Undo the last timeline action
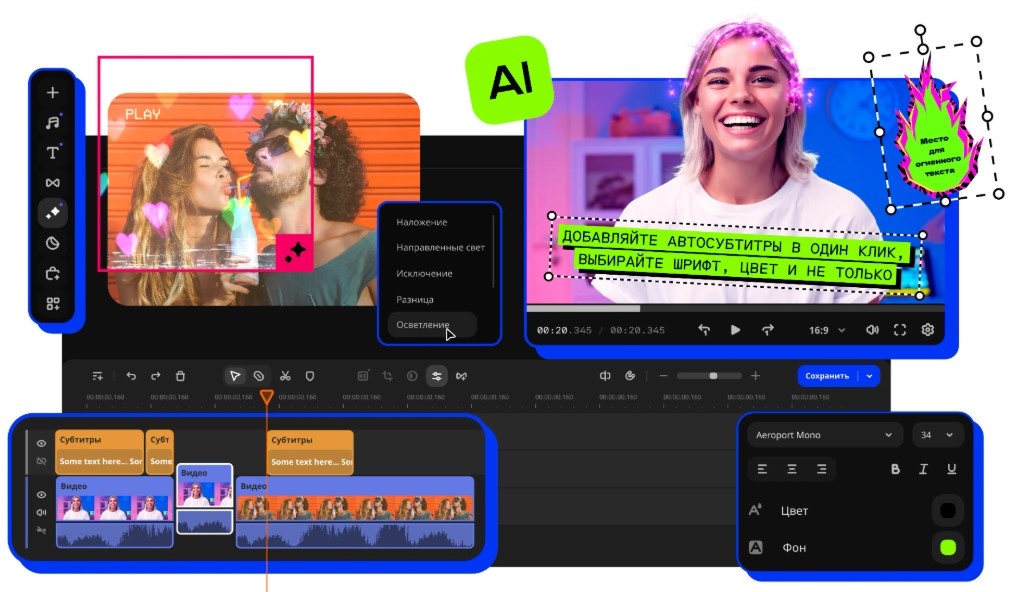The image size is (1016, 592). tap(131, 376)
